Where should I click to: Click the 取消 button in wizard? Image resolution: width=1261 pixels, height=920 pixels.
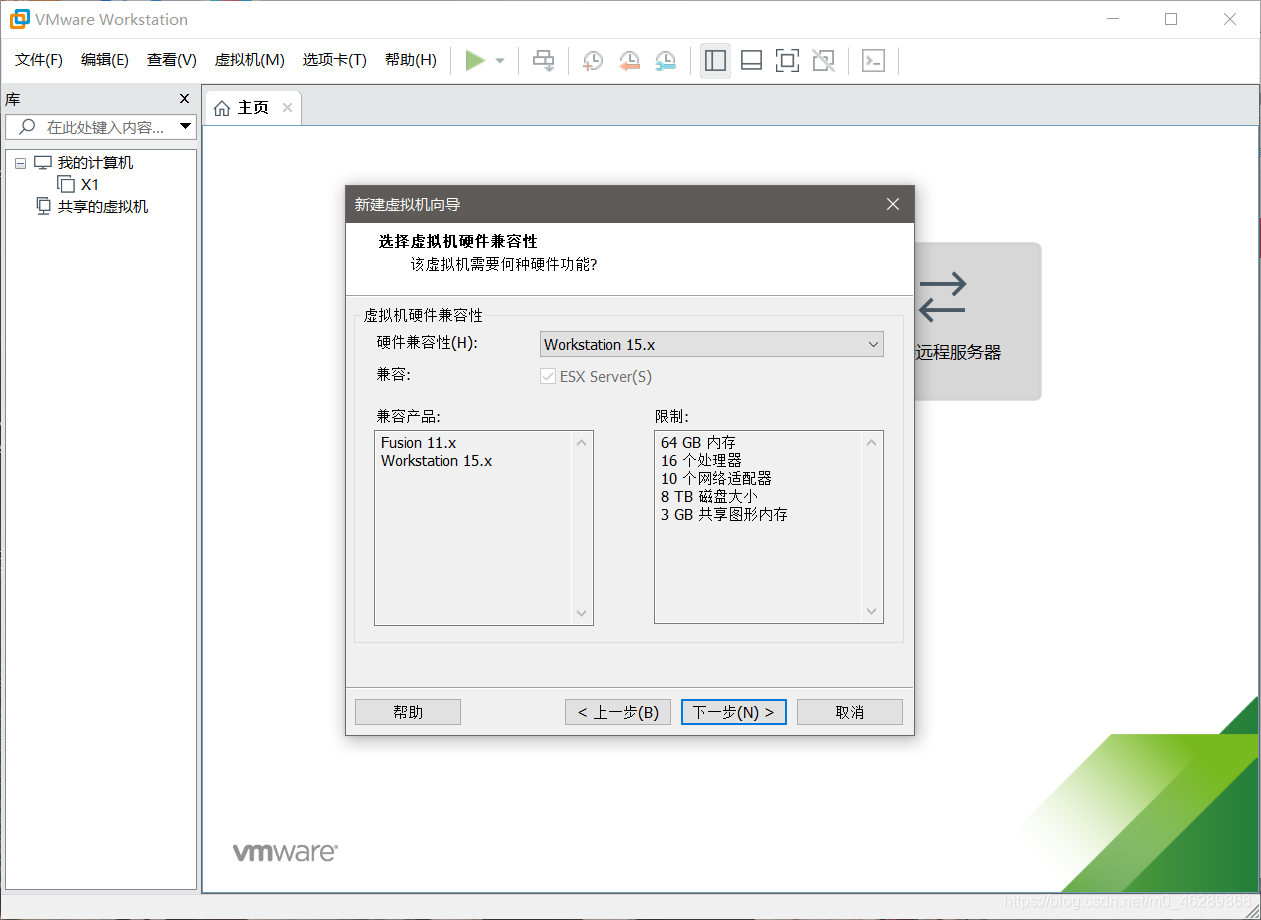click(850, 712)
